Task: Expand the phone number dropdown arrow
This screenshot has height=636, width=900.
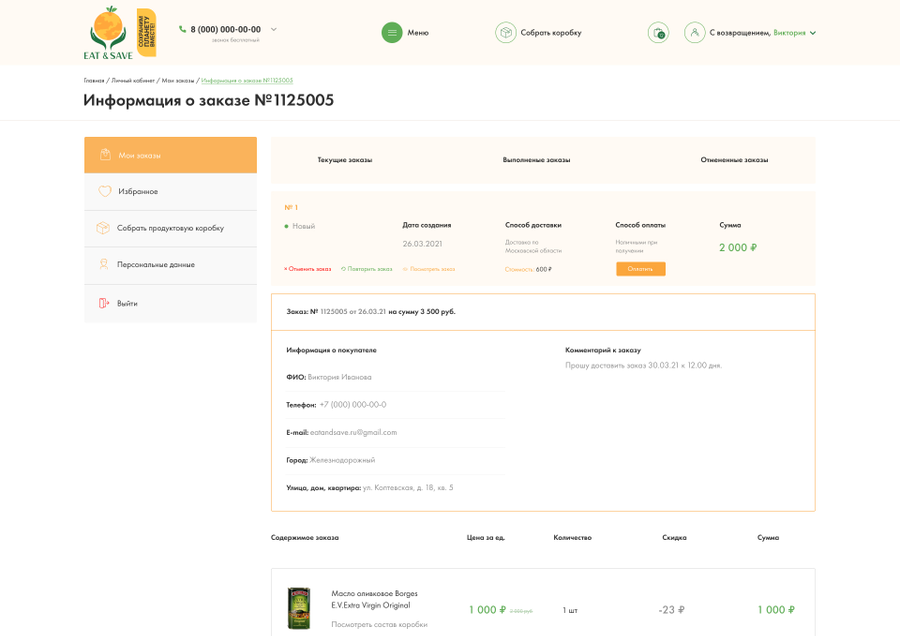Action: pos(274,29)
